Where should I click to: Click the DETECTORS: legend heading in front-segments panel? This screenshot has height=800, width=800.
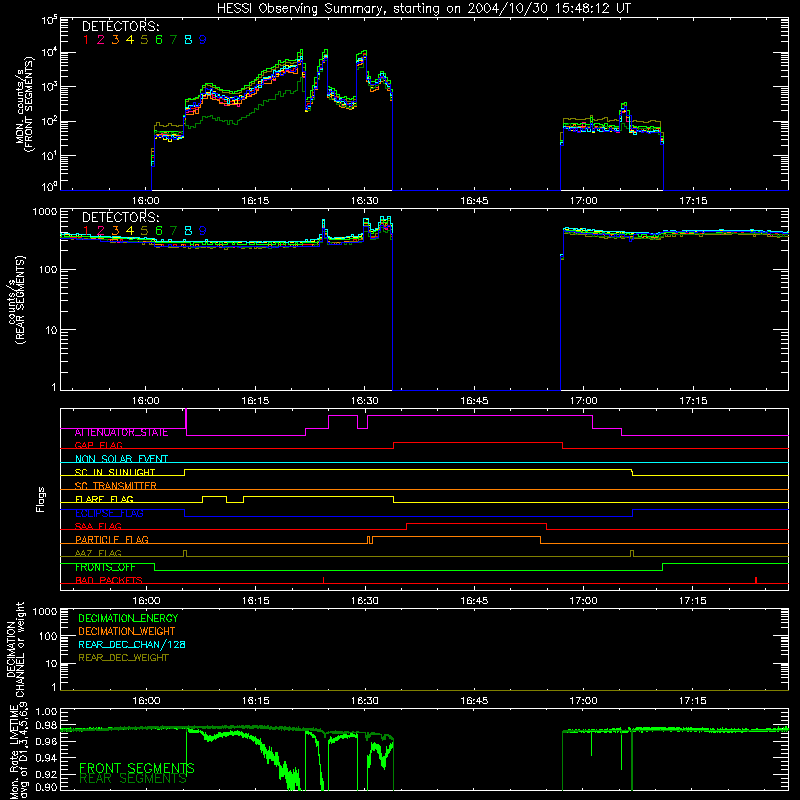[120, 27]
